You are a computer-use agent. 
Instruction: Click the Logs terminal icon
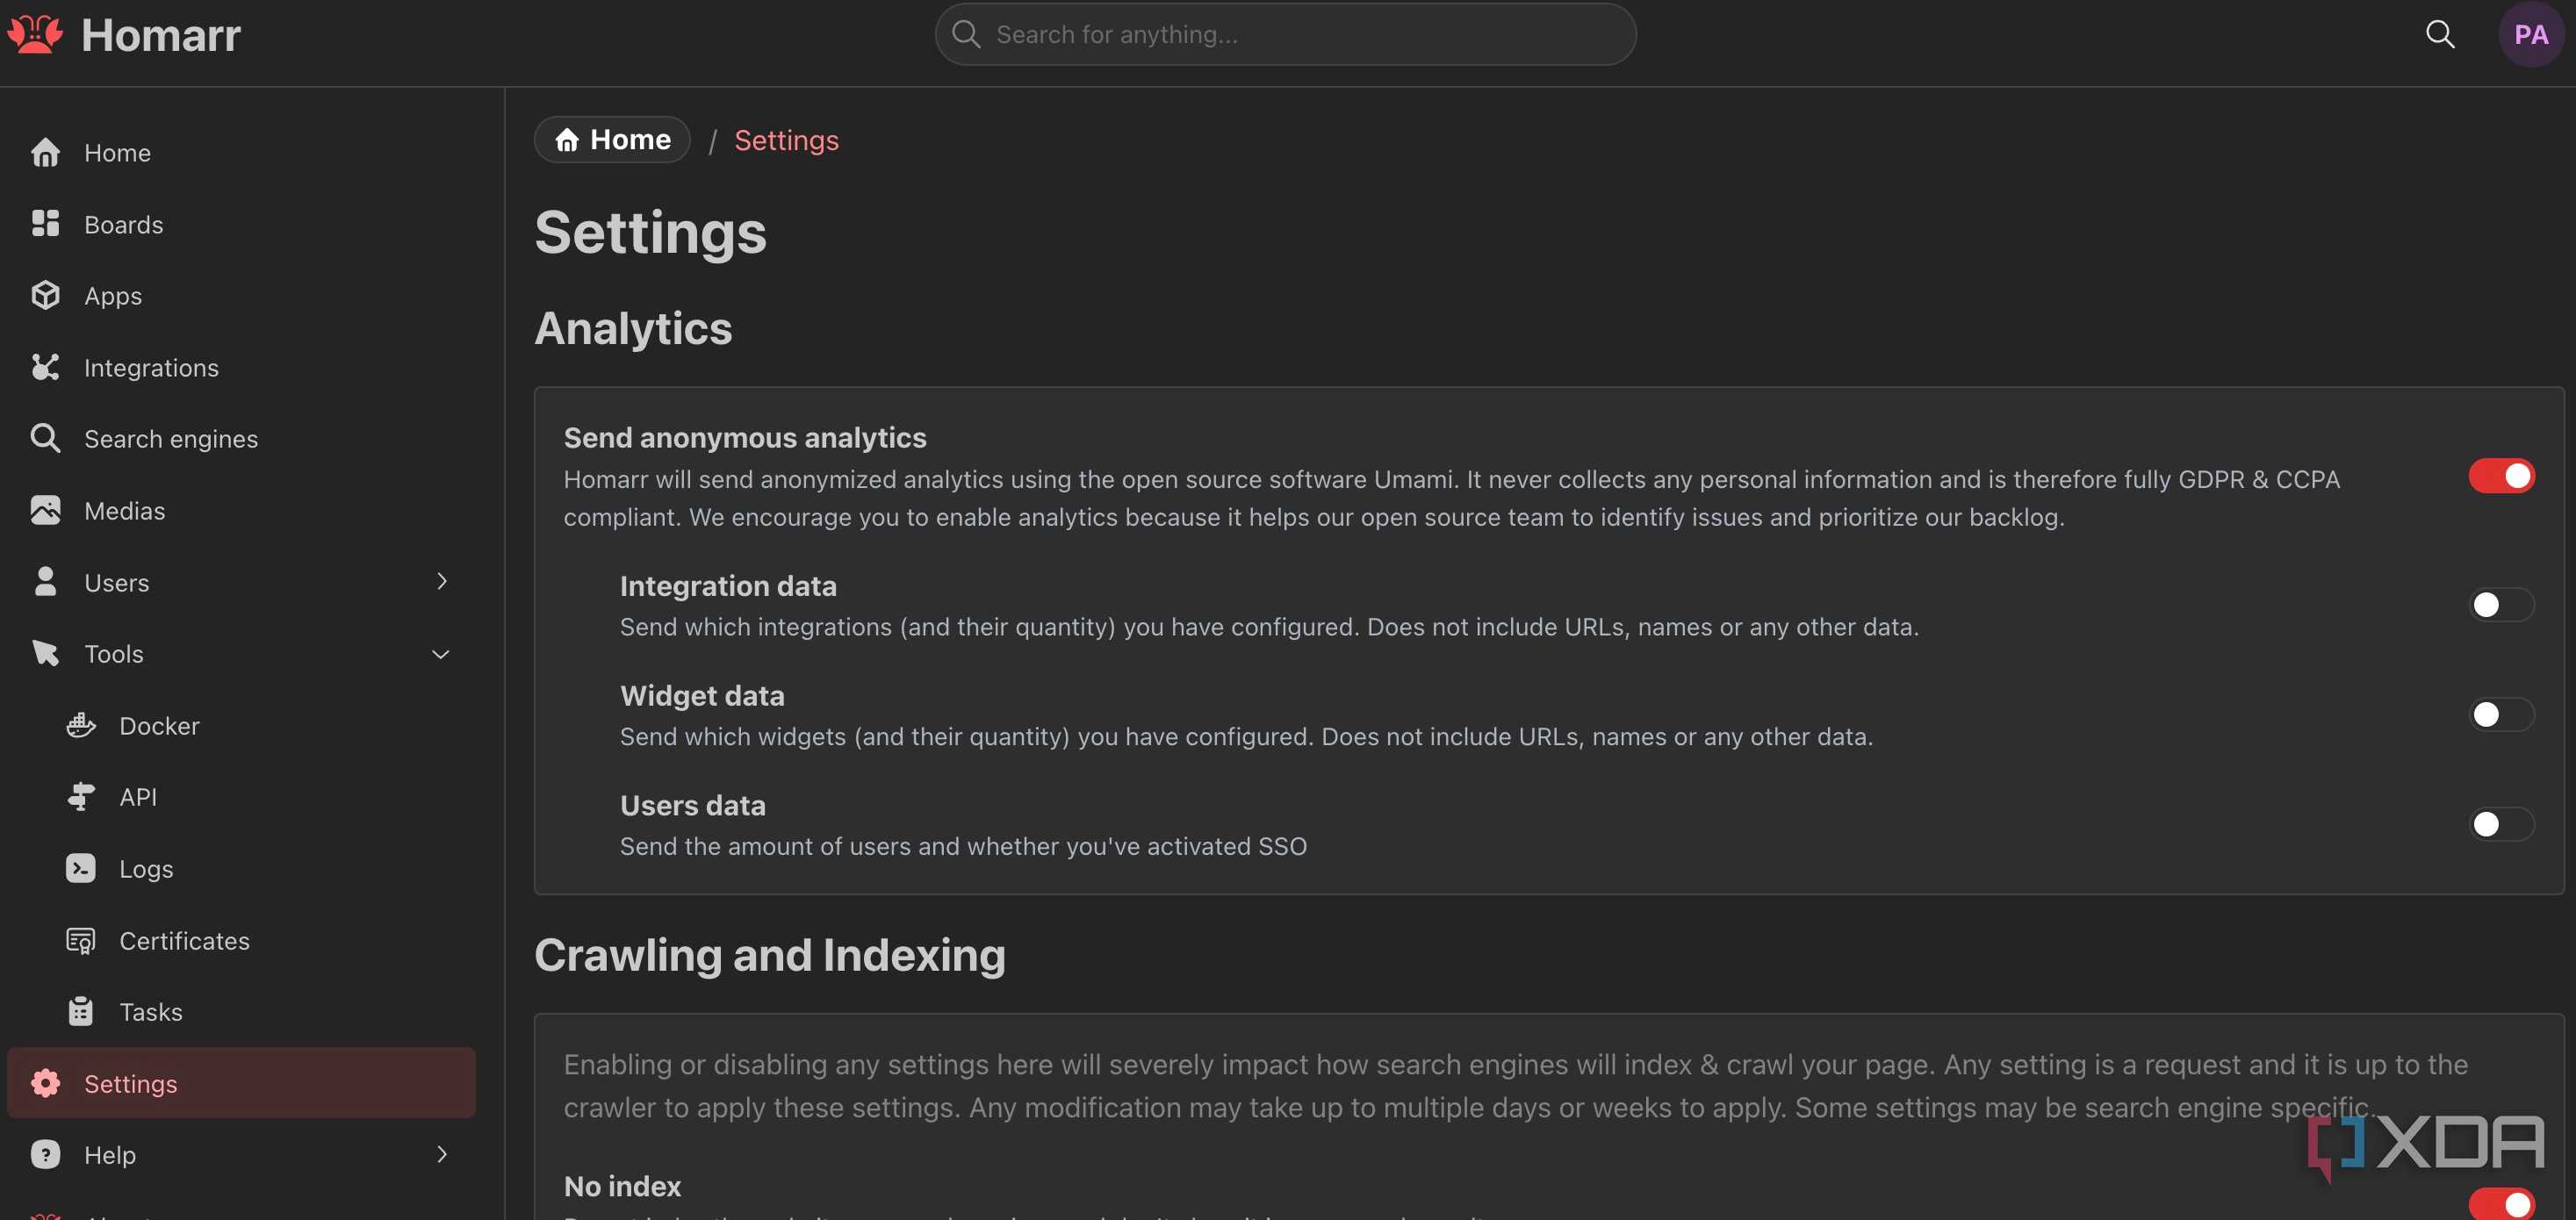pyautogui.click(x=81, y=868)
